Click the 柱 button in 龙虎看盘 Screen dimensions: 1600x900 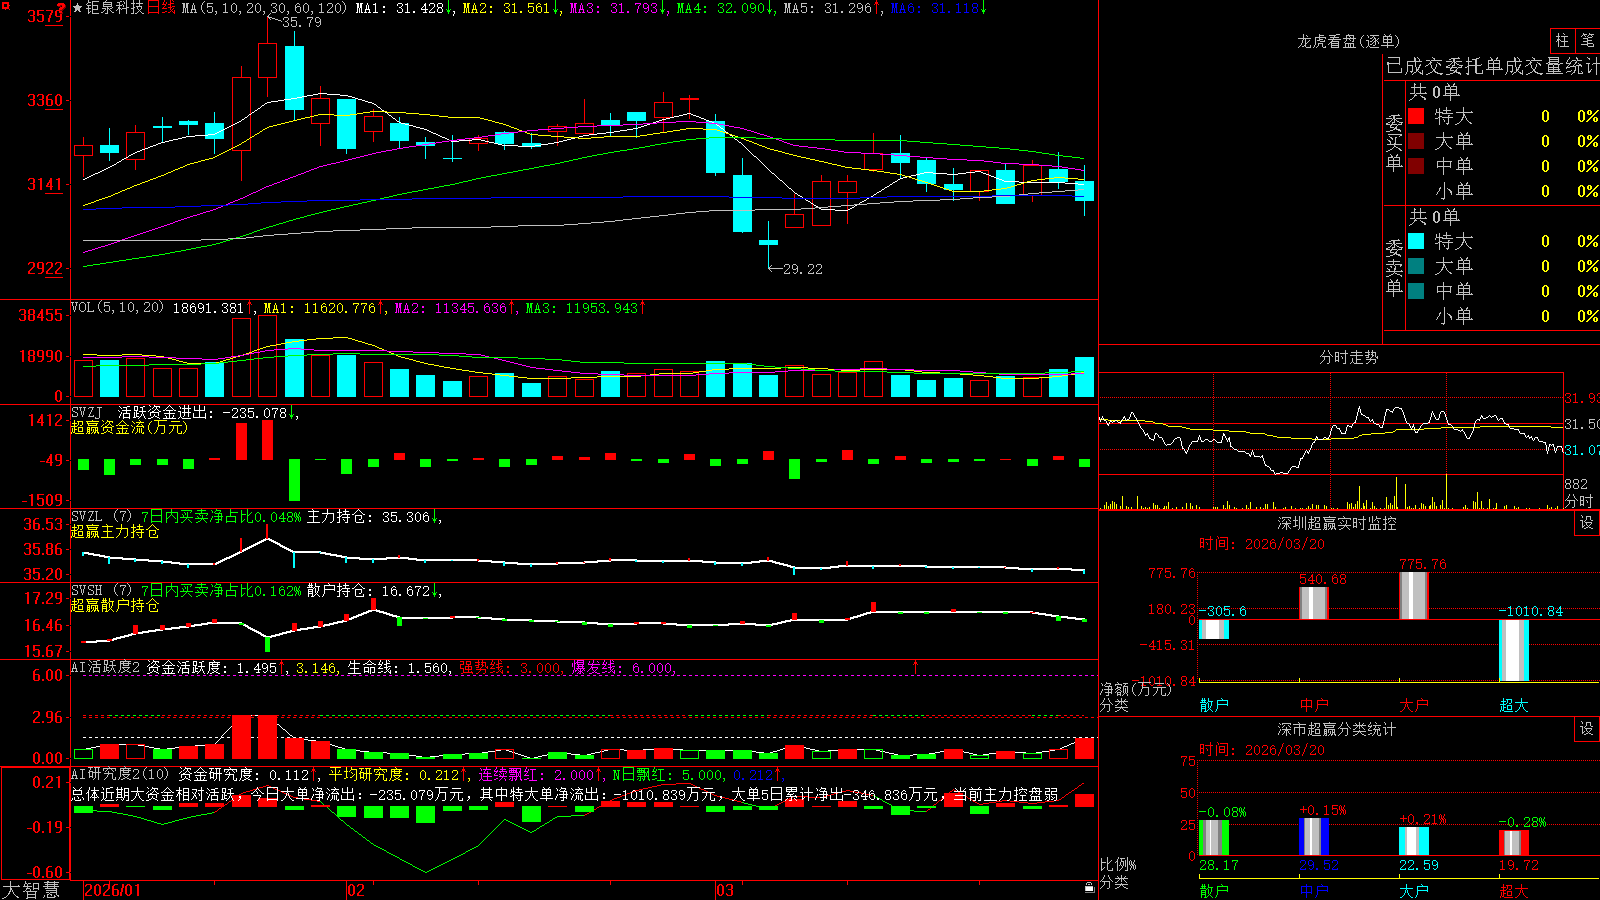tap(1562, 41)
